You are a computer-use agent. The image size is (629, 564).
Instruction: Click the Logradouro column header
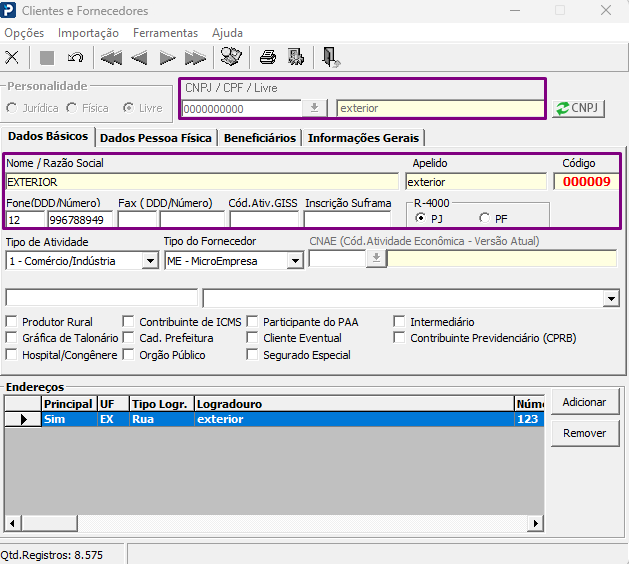coord(354,404)
